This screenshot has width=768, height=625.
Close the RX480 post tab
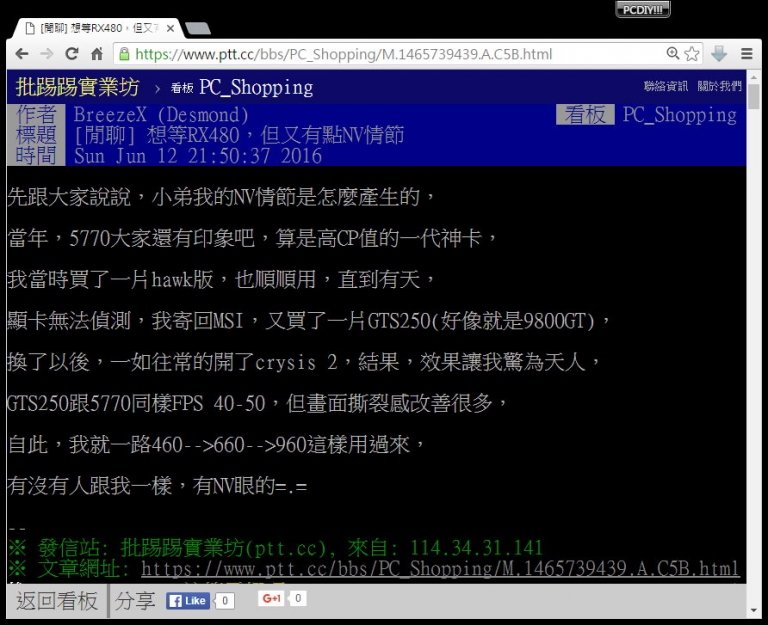coord(170,28)
